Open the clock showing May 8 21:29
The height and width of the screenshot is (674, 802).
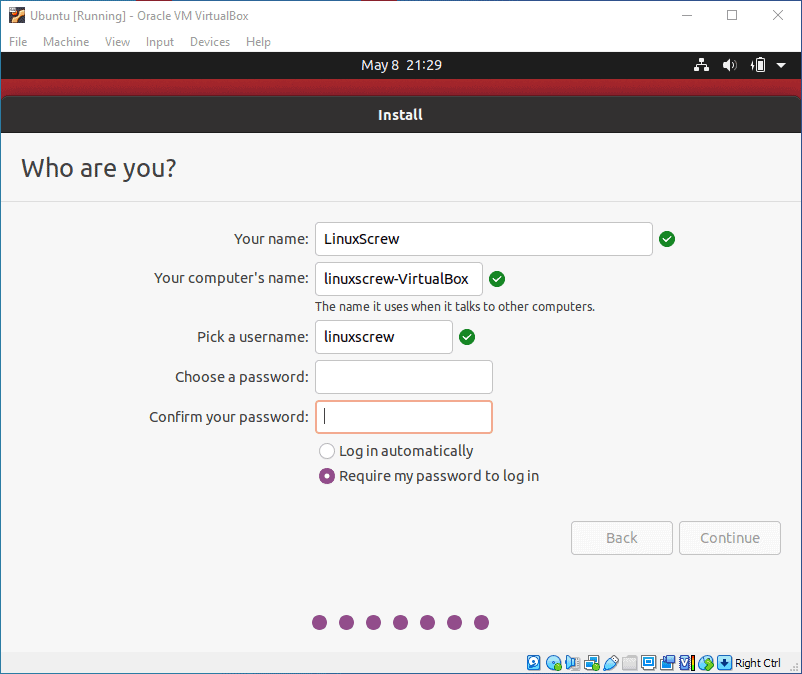coord(402,65)
